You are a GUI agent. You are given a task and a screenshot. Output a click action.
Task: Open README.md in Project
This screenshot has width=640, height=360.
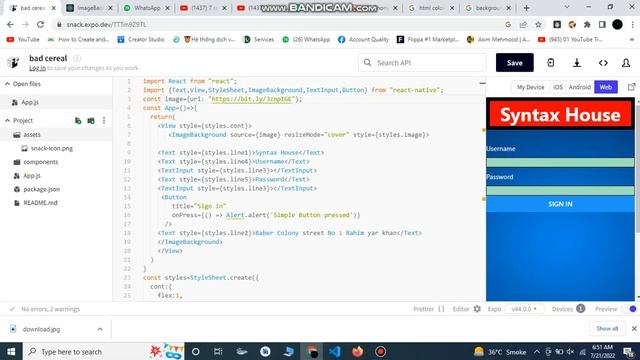pyautogui.click(x=40, y=202)
